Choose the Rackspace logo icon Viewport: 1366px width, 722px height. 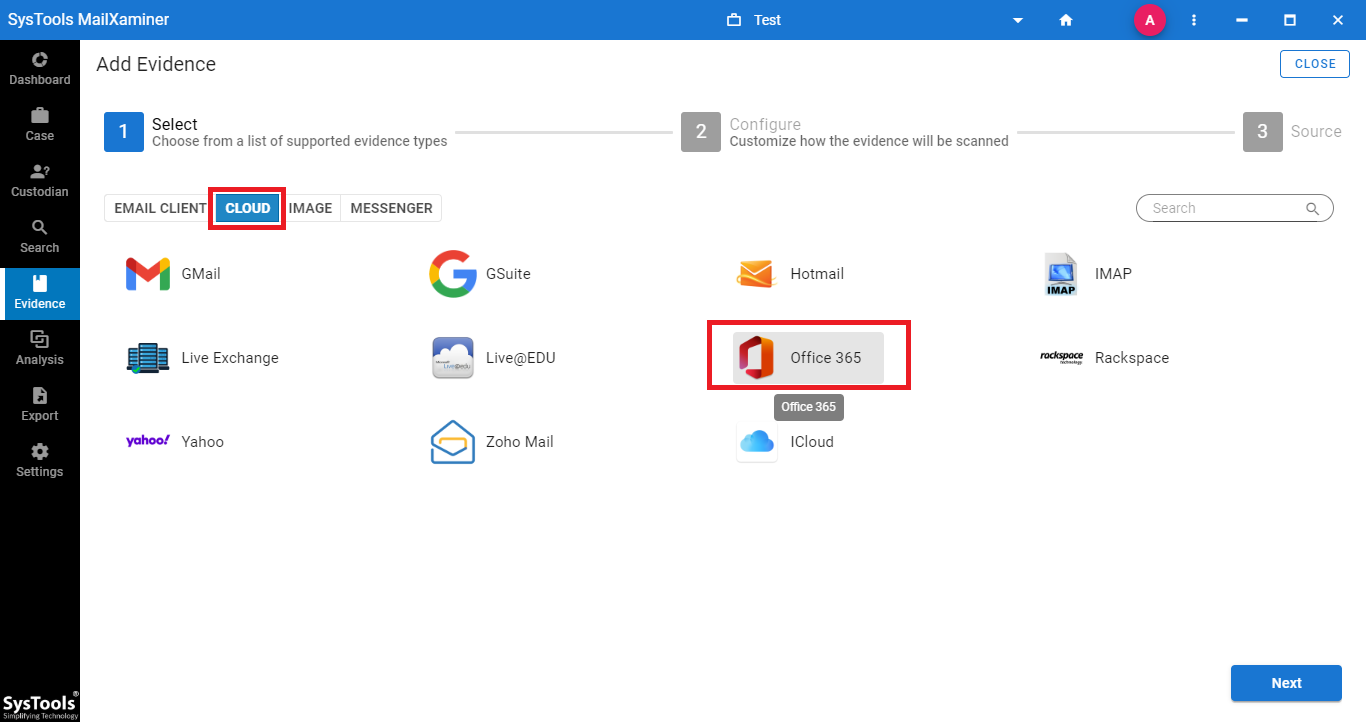[x=1061, y=358]
